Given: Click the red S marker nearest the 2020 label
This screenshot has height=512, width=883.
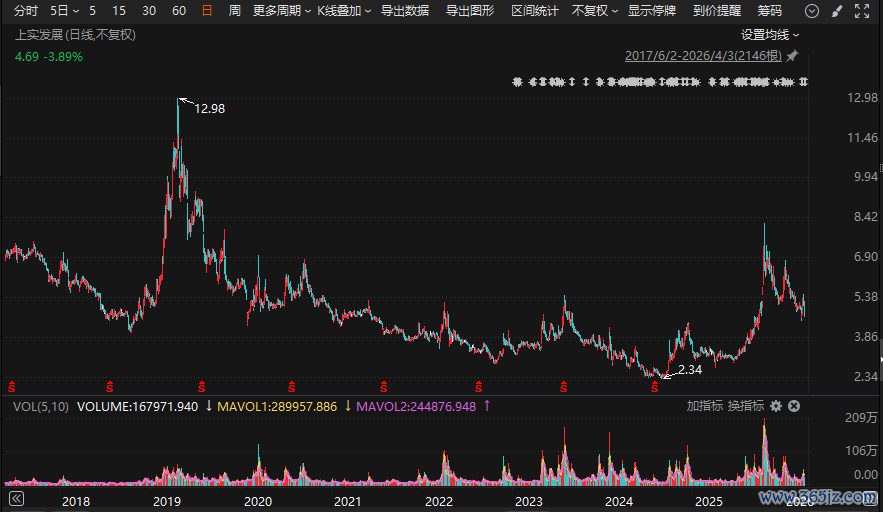Looking at the screenshot, I should pyautogui.click(x=292, y=387).
